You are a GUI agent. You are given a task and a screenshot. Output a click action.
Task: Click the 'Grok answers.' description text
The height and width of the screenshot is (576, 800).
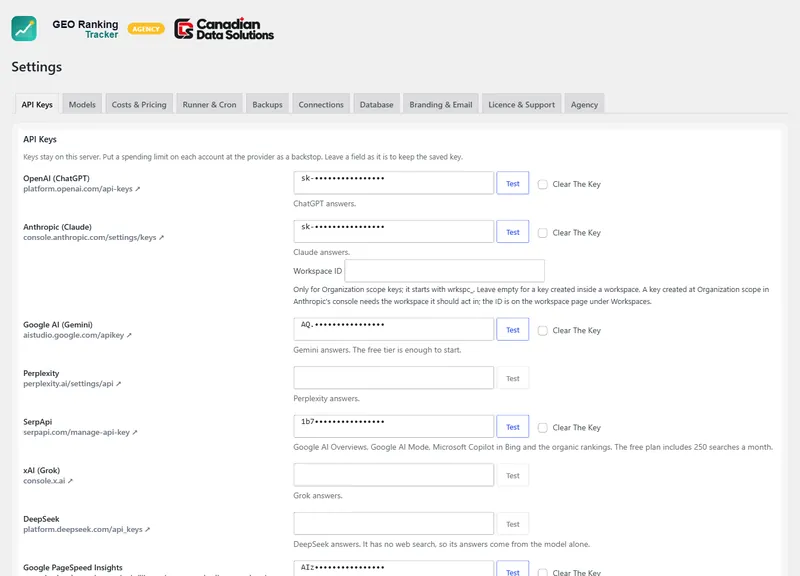tap(318, 495)
